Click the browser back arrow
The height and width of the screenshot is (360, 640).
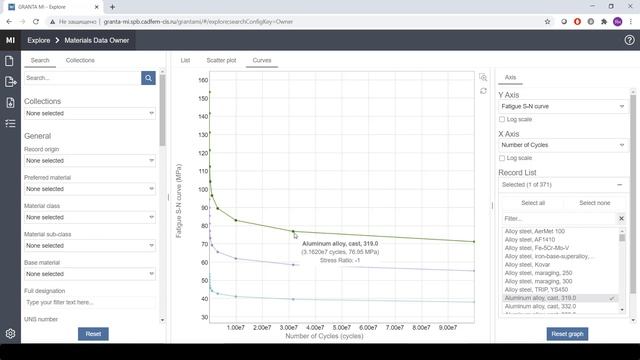9,22
